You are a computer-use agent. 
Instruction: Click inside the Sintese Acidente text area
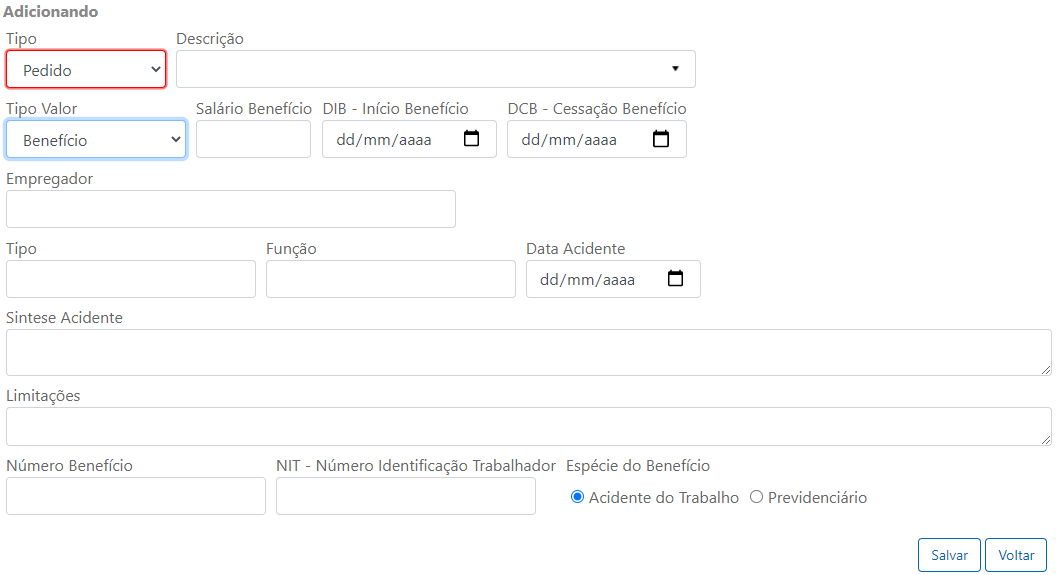529,352
